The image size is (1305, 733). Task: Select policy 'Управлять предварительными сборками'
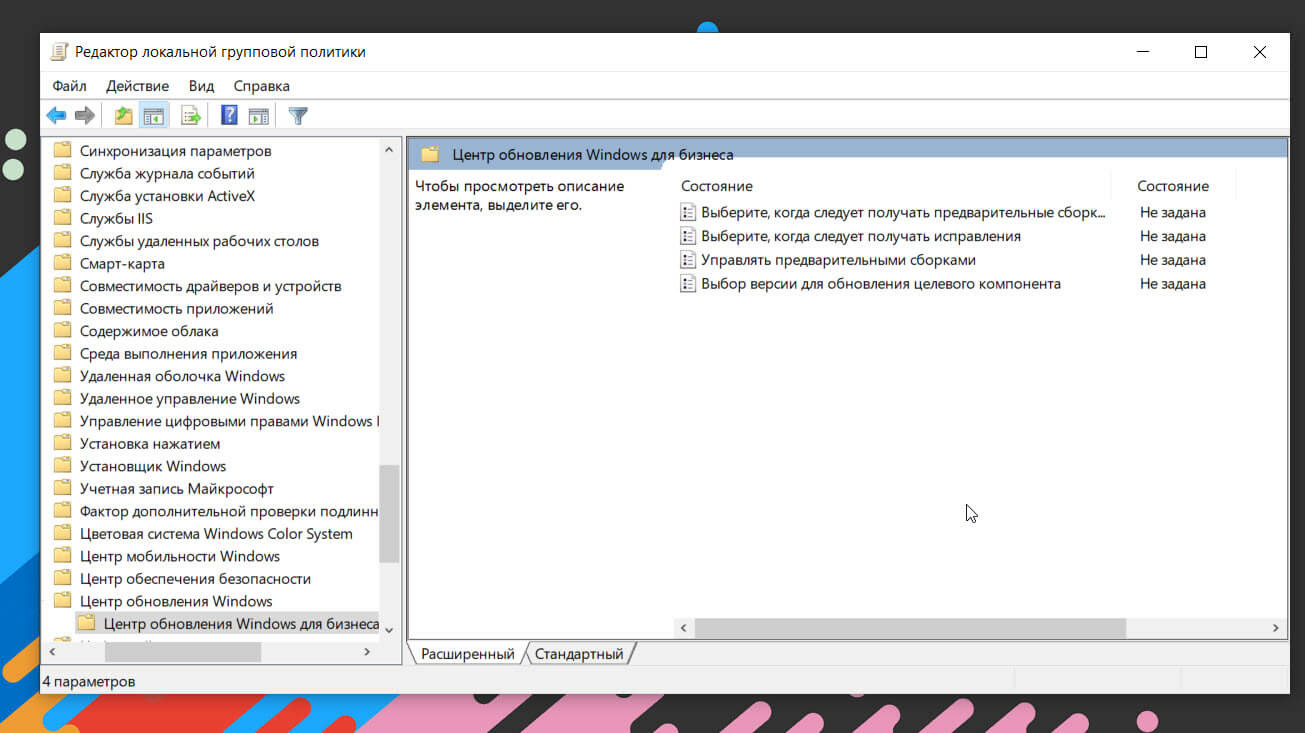[838, 260]
